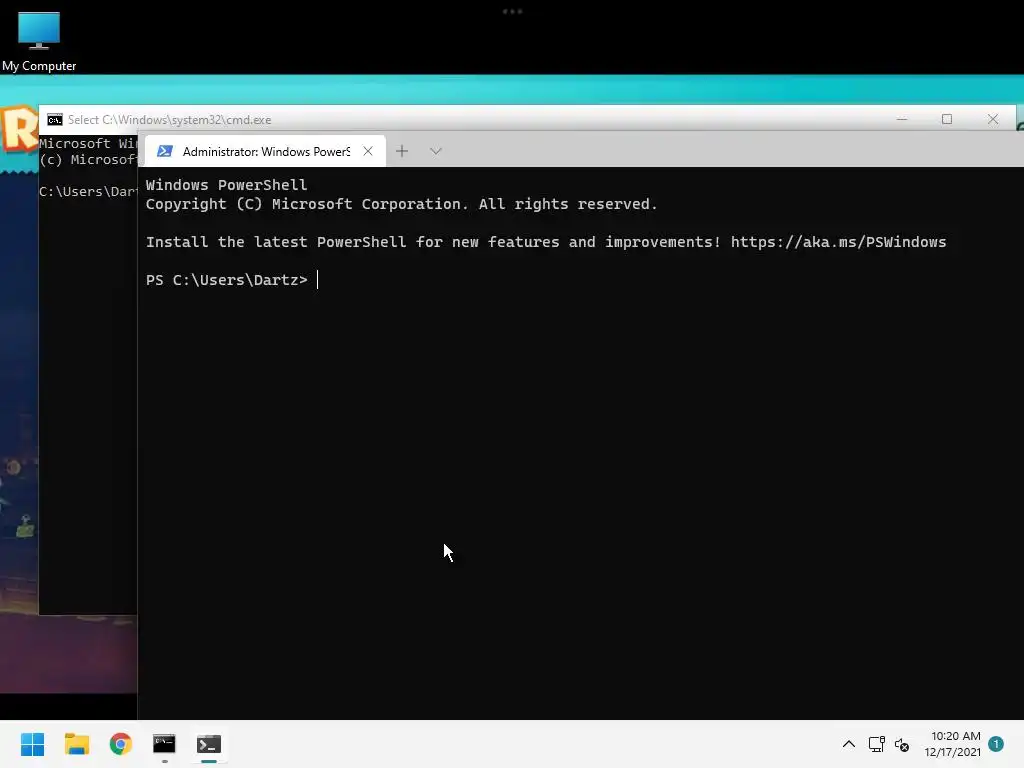
Task: Show hidden system tray icons
Action: (x=848, y=744)
